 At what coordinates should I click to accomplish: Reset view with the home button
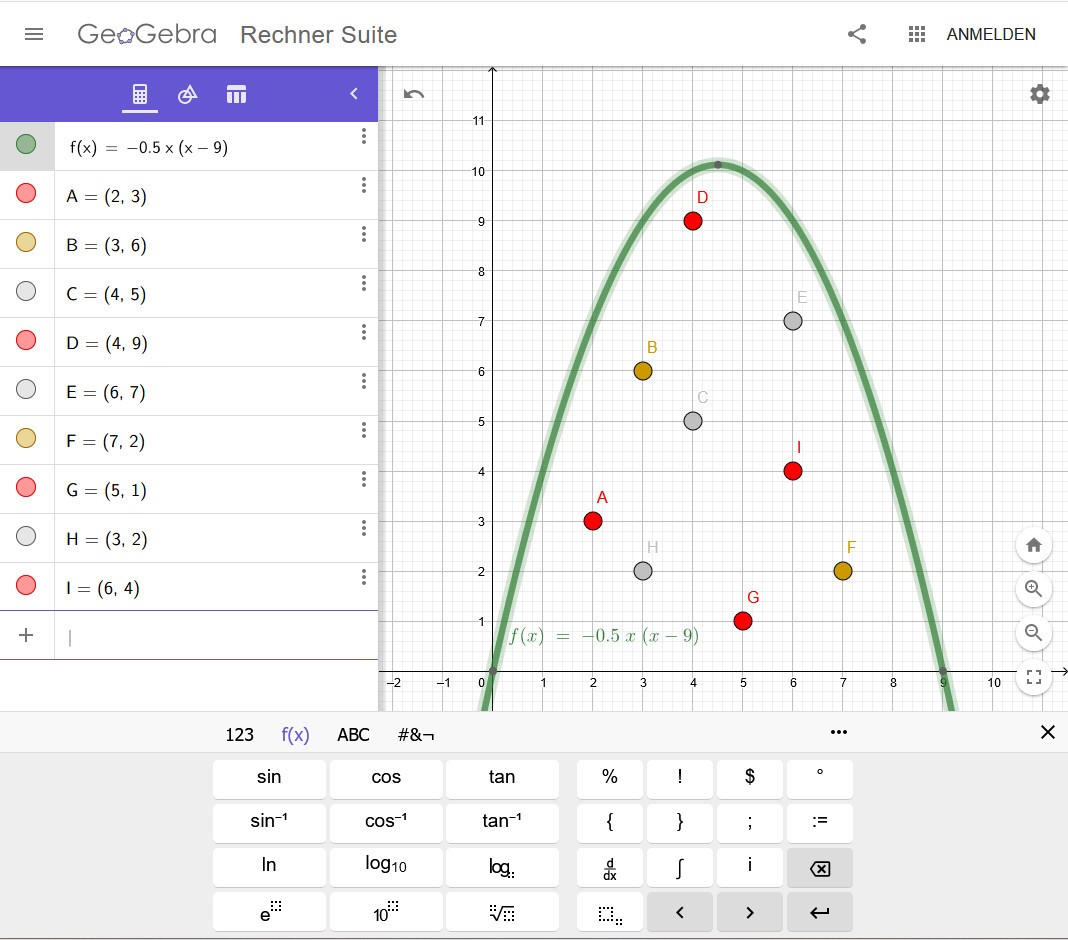[x=1034, y=545]
